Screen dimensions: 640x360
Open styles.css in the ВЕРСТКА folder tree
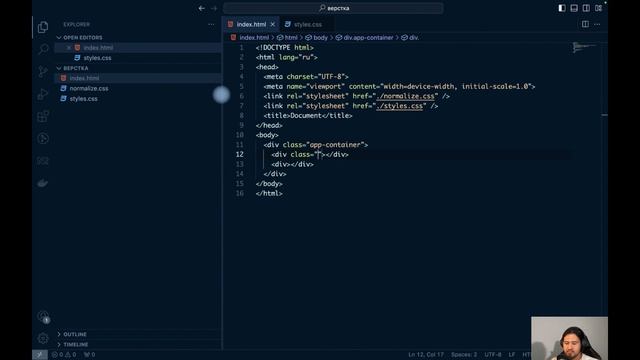(x=83, y=99)
